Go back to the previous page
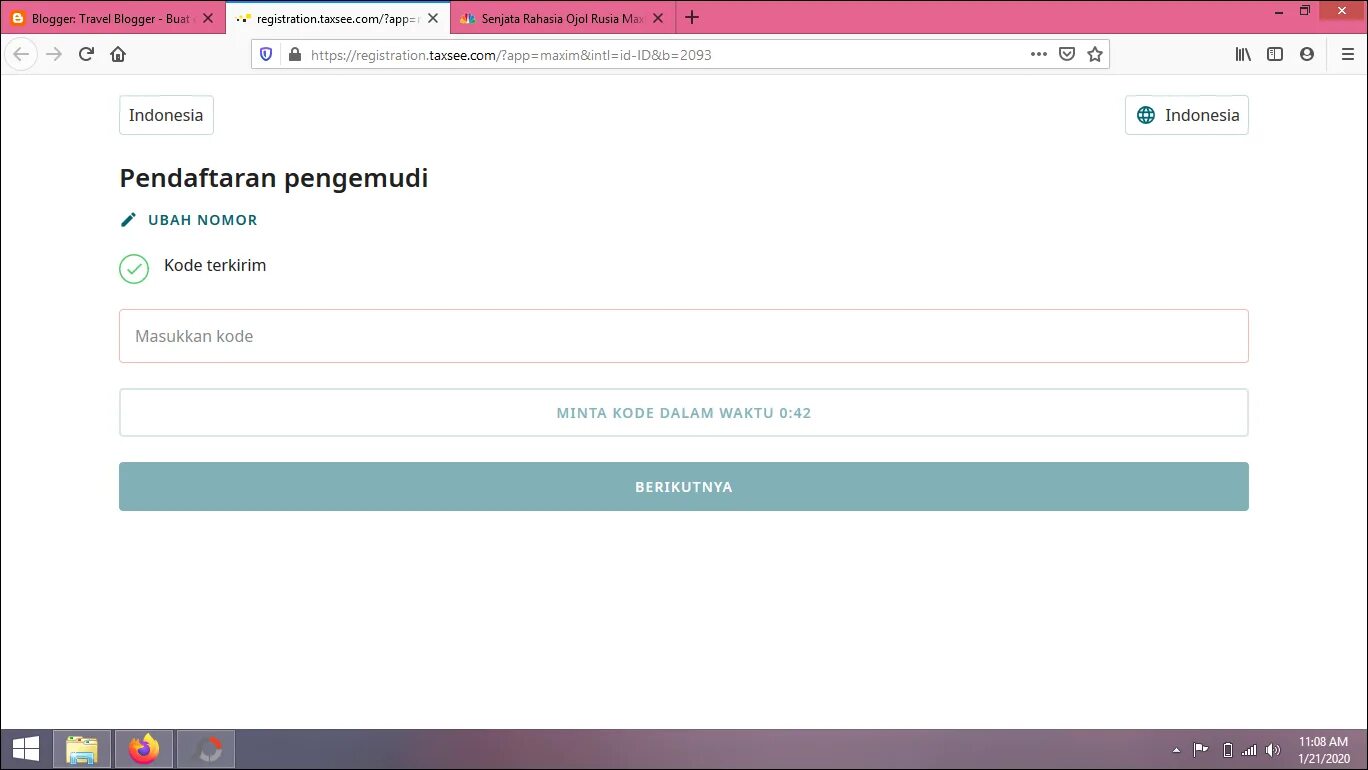Screen dimensions: 1368x770 pos(22,54)
